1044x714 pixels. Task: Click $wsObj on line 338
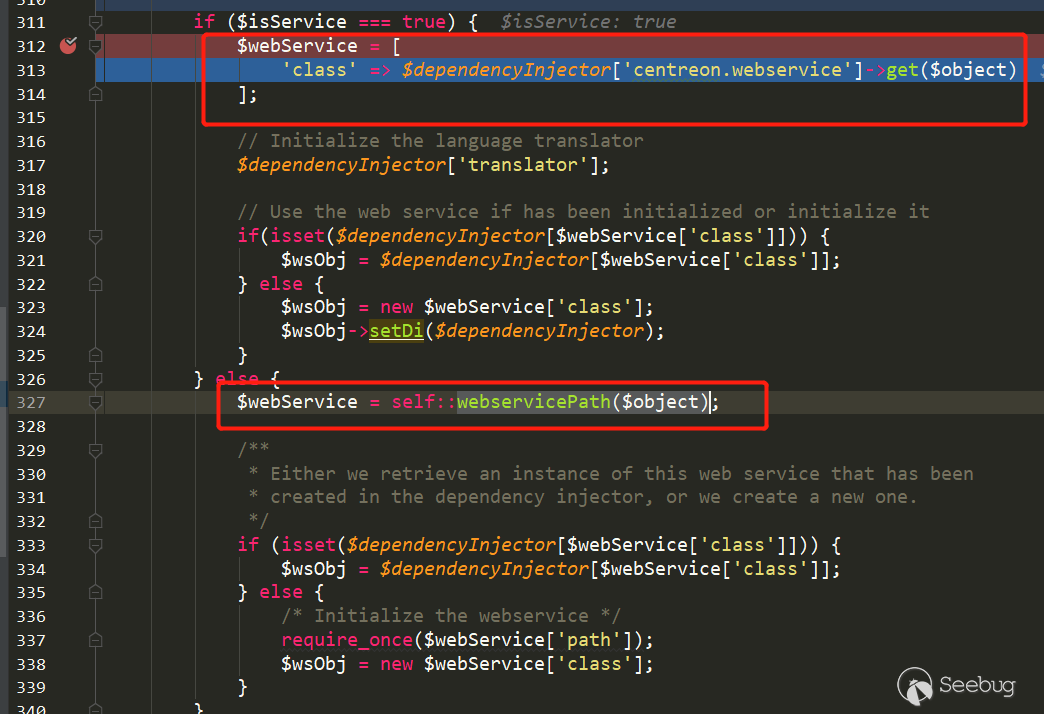(314, 664)
